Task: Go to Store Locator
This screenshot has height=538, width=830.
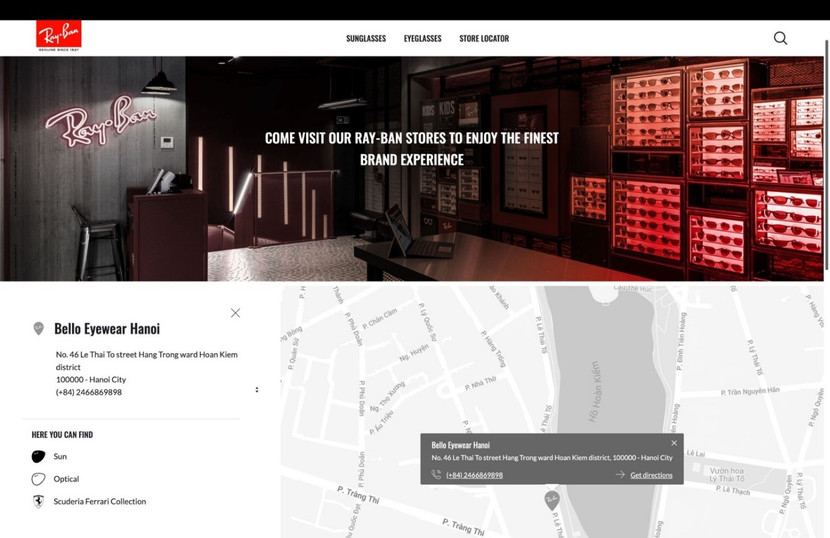Action: 484,38
